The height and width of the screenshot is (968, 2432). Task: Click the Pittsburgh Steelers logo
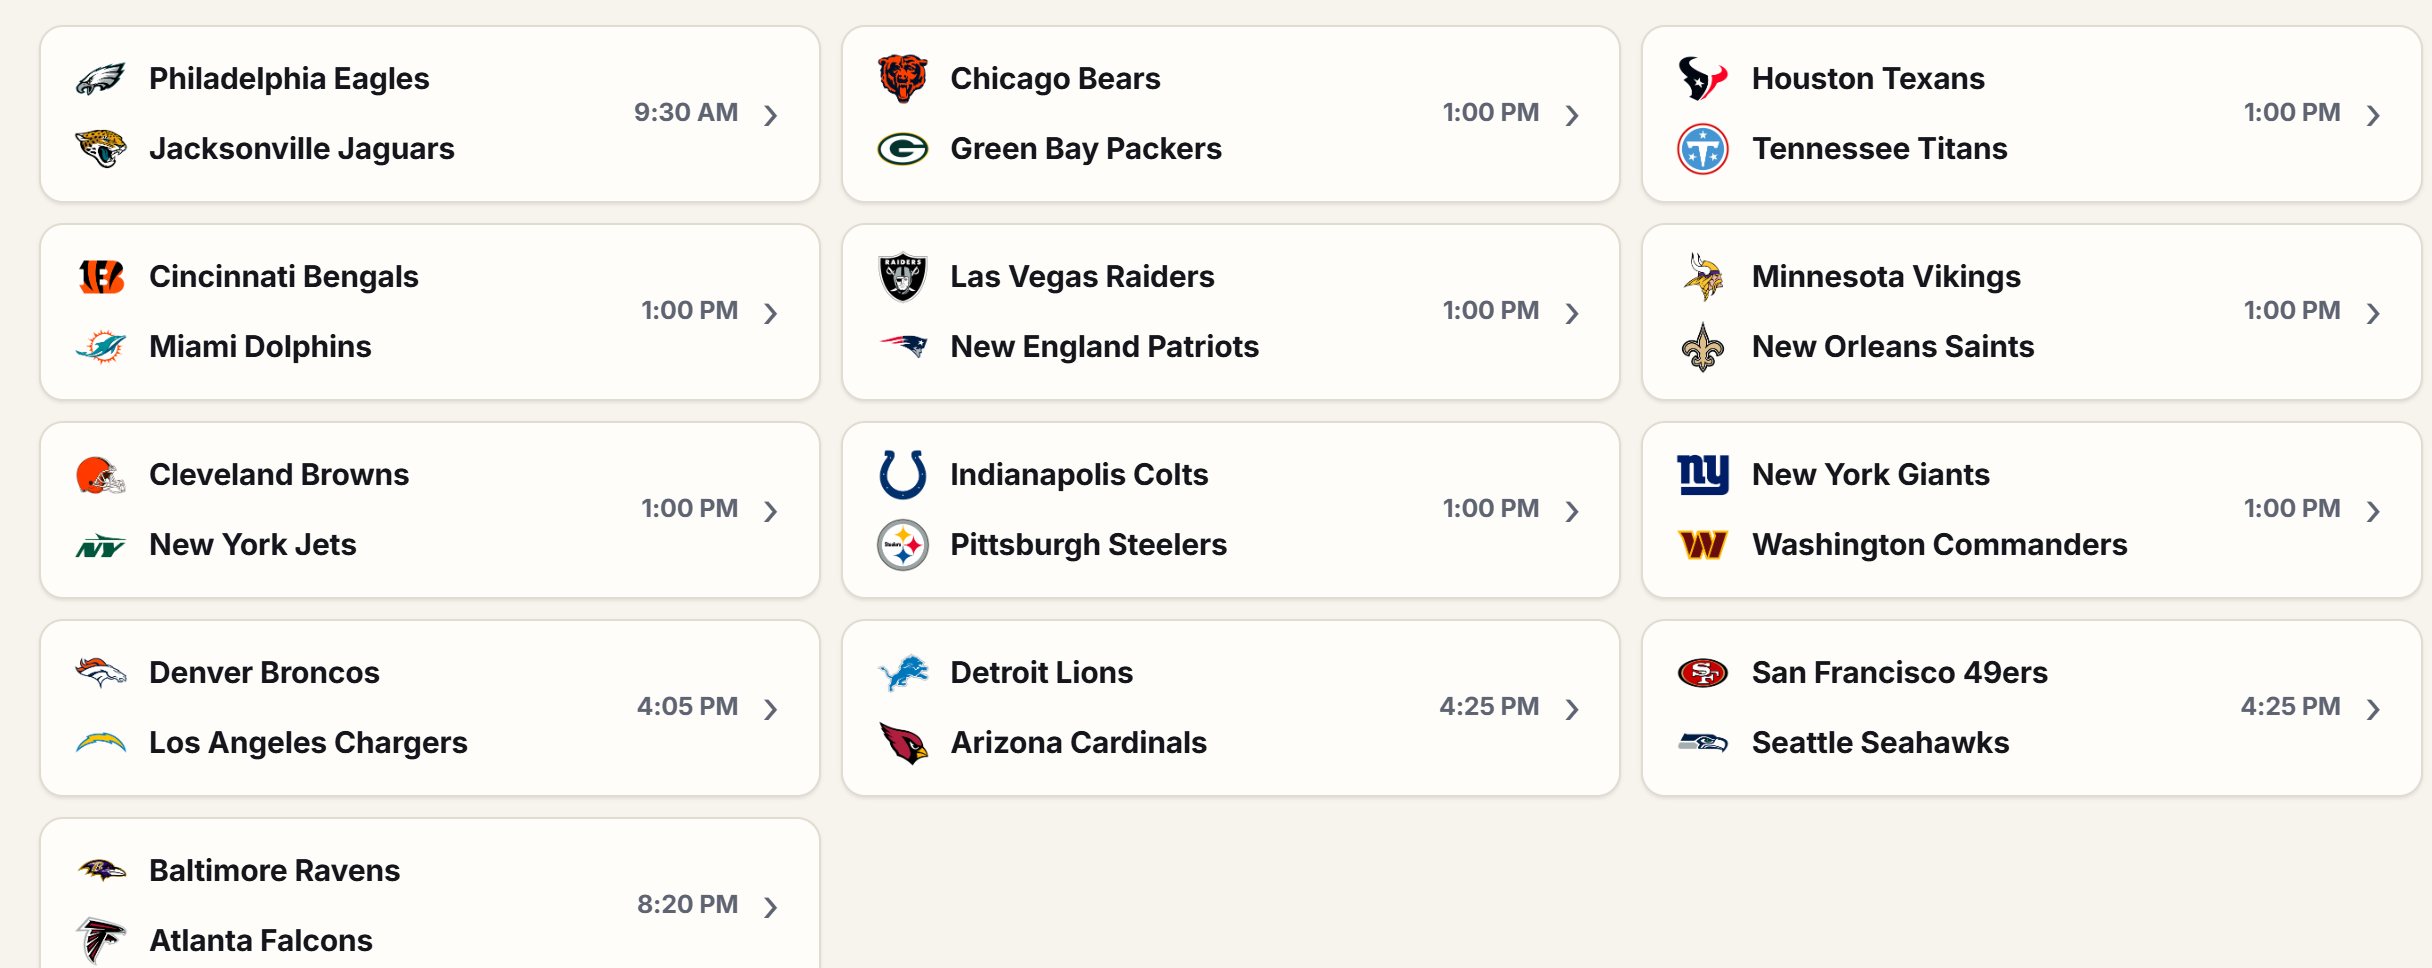click(x=902, y=545)
